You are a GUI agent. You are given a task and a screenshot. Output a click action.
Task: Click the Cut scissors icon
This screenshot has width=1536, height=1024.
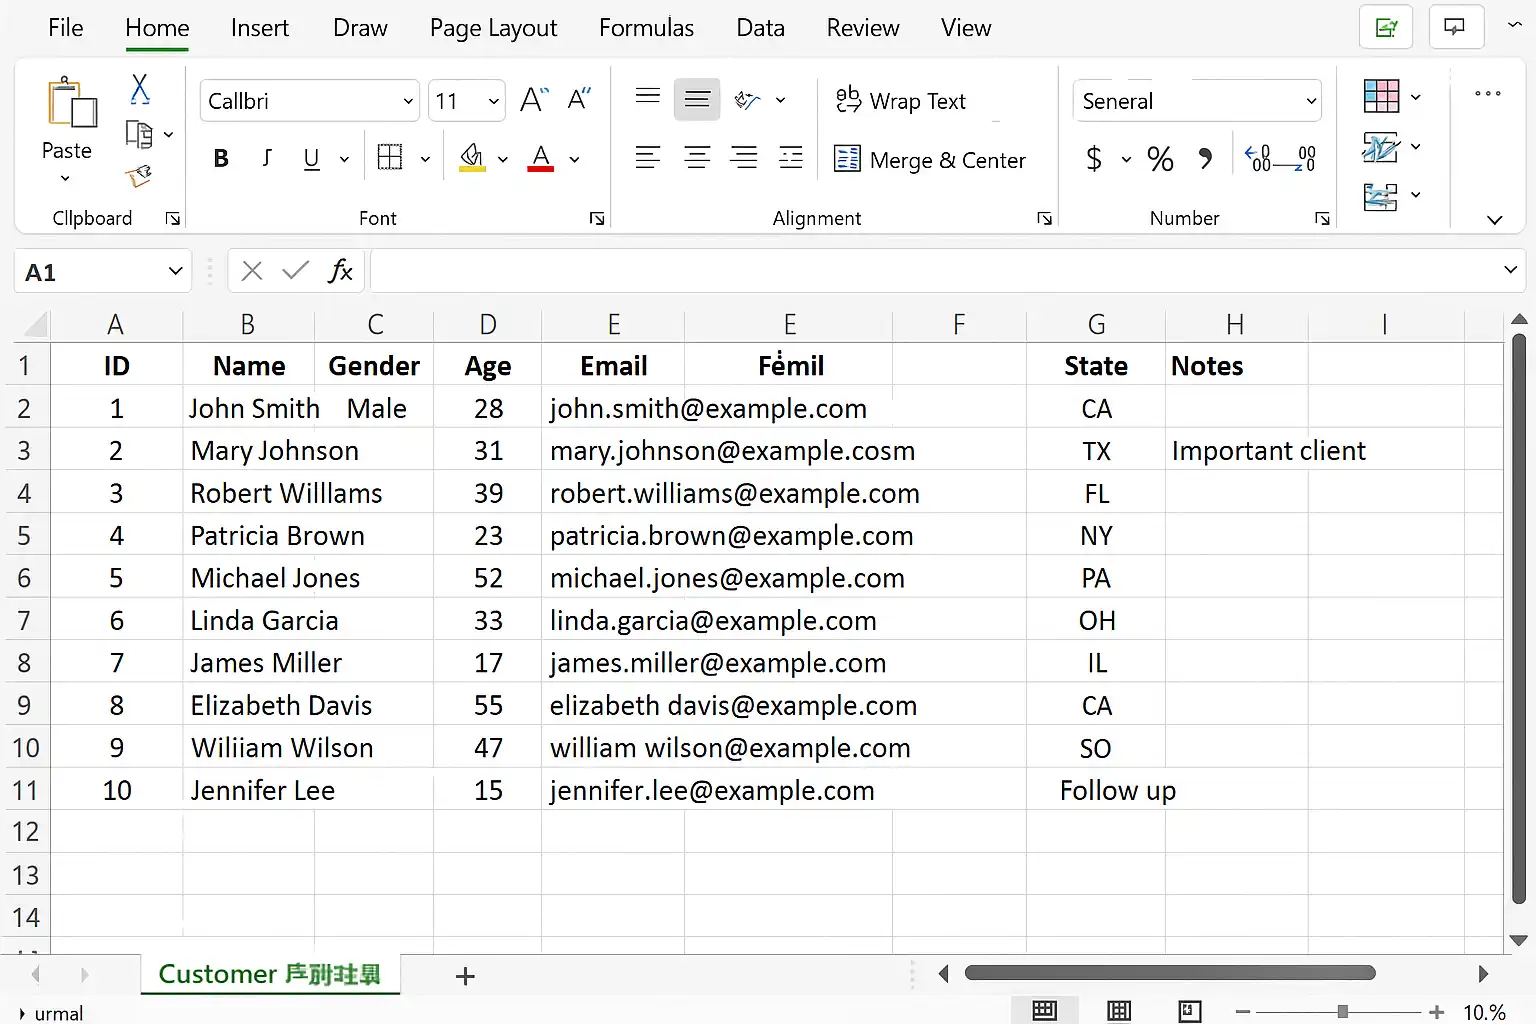click(x=140, y=89)
